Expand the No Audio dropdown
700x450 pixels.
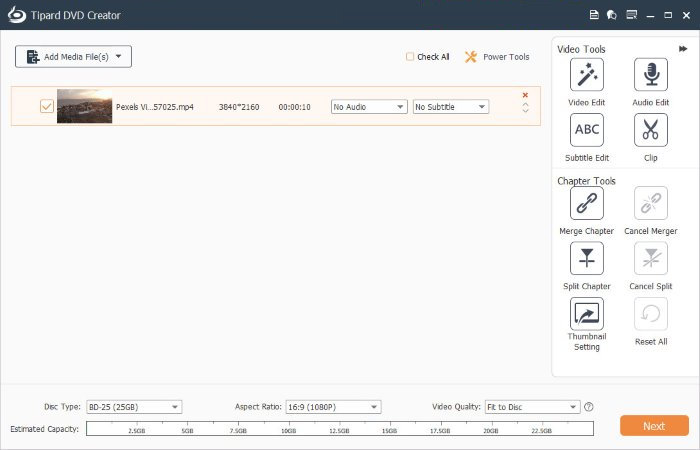(369, 107)
